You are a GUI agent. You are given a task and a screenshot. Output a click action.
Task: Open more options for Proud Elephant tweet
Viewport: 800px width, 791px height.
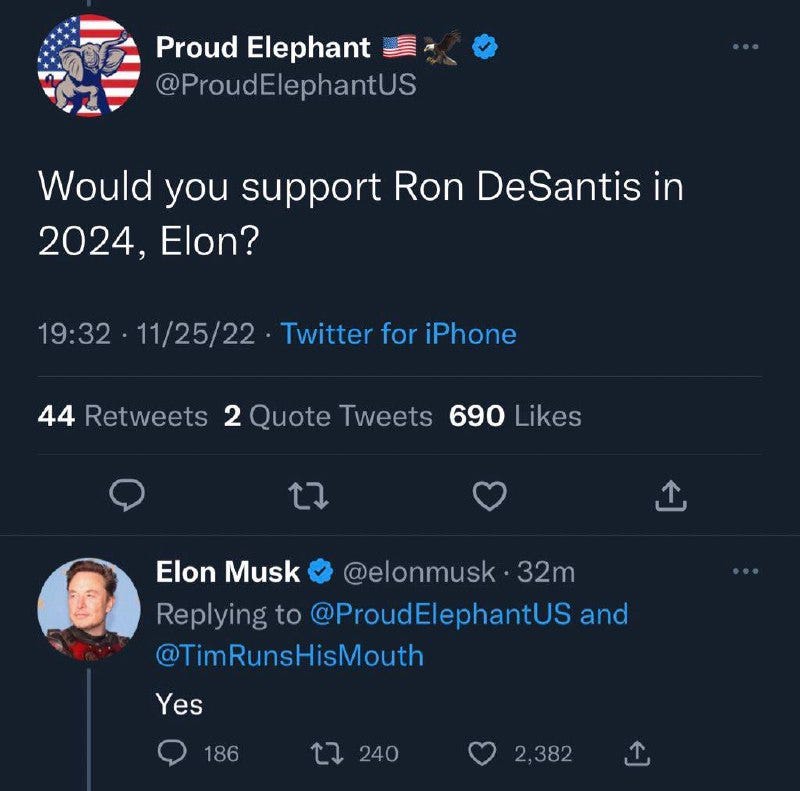[745, 46]
